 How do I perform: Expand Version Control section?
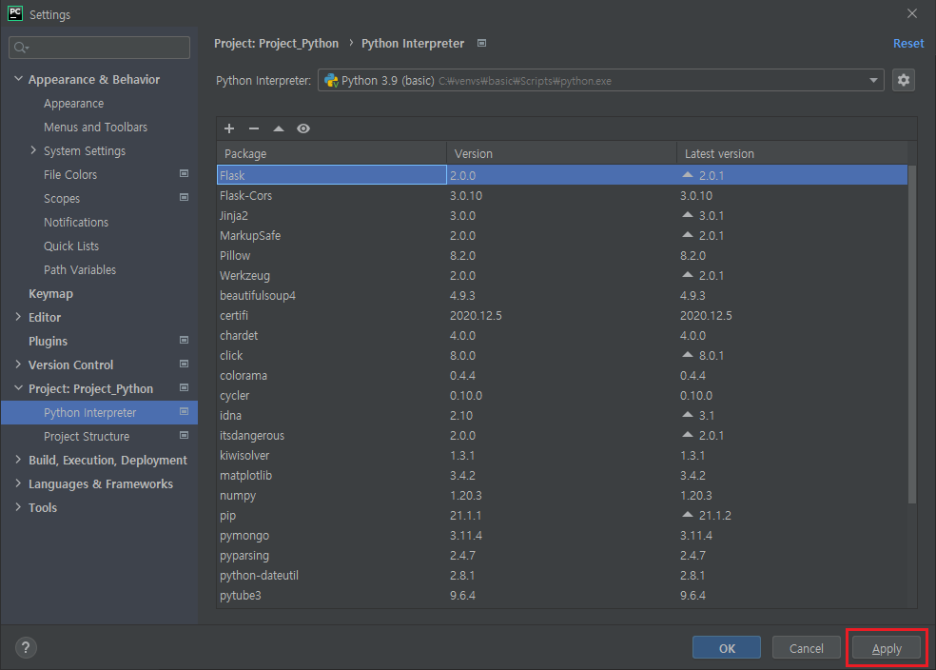coord(18,364)
